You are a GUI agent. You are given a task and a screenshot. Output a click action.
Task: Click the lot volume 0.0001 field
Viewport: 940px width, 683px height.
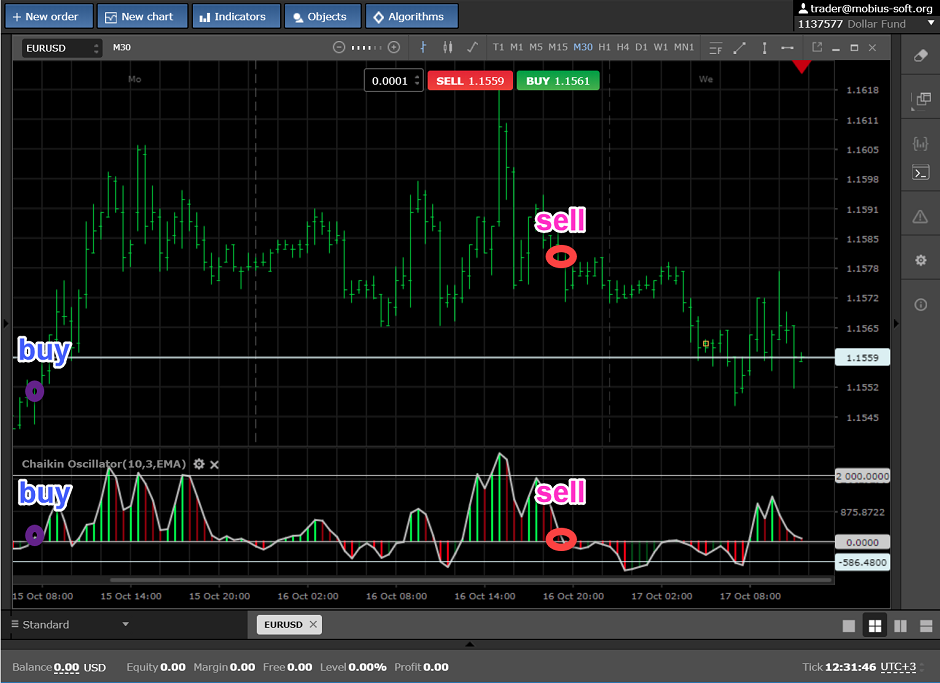coord(390,81)
